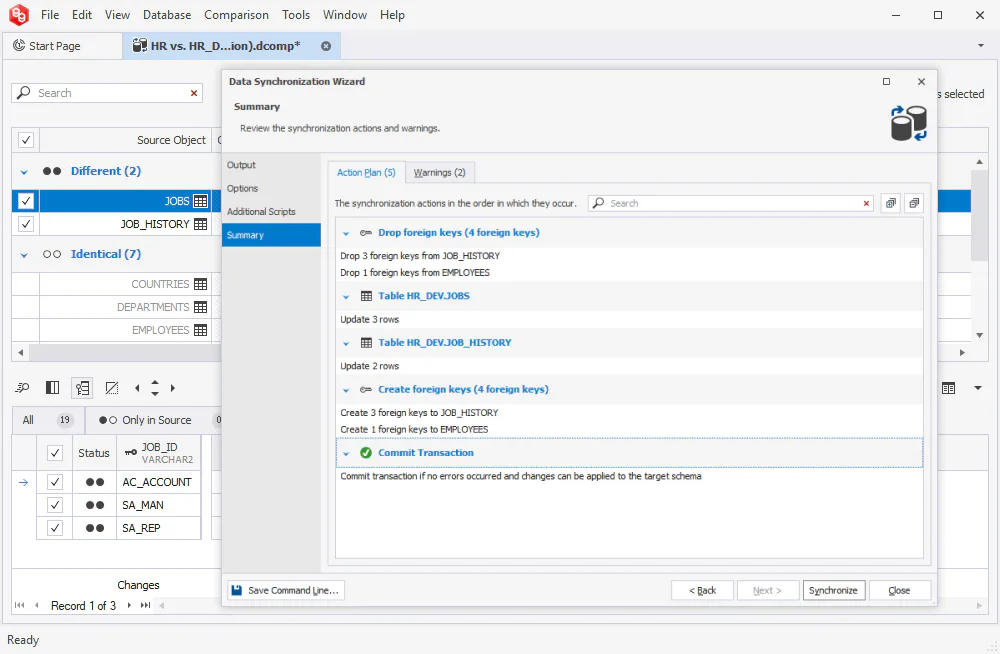The height and width of the screenshot is (654, 1000).
Task: Click the Table HR_DEV.JOBS grid icon
Action: click(x=366, y=296)
